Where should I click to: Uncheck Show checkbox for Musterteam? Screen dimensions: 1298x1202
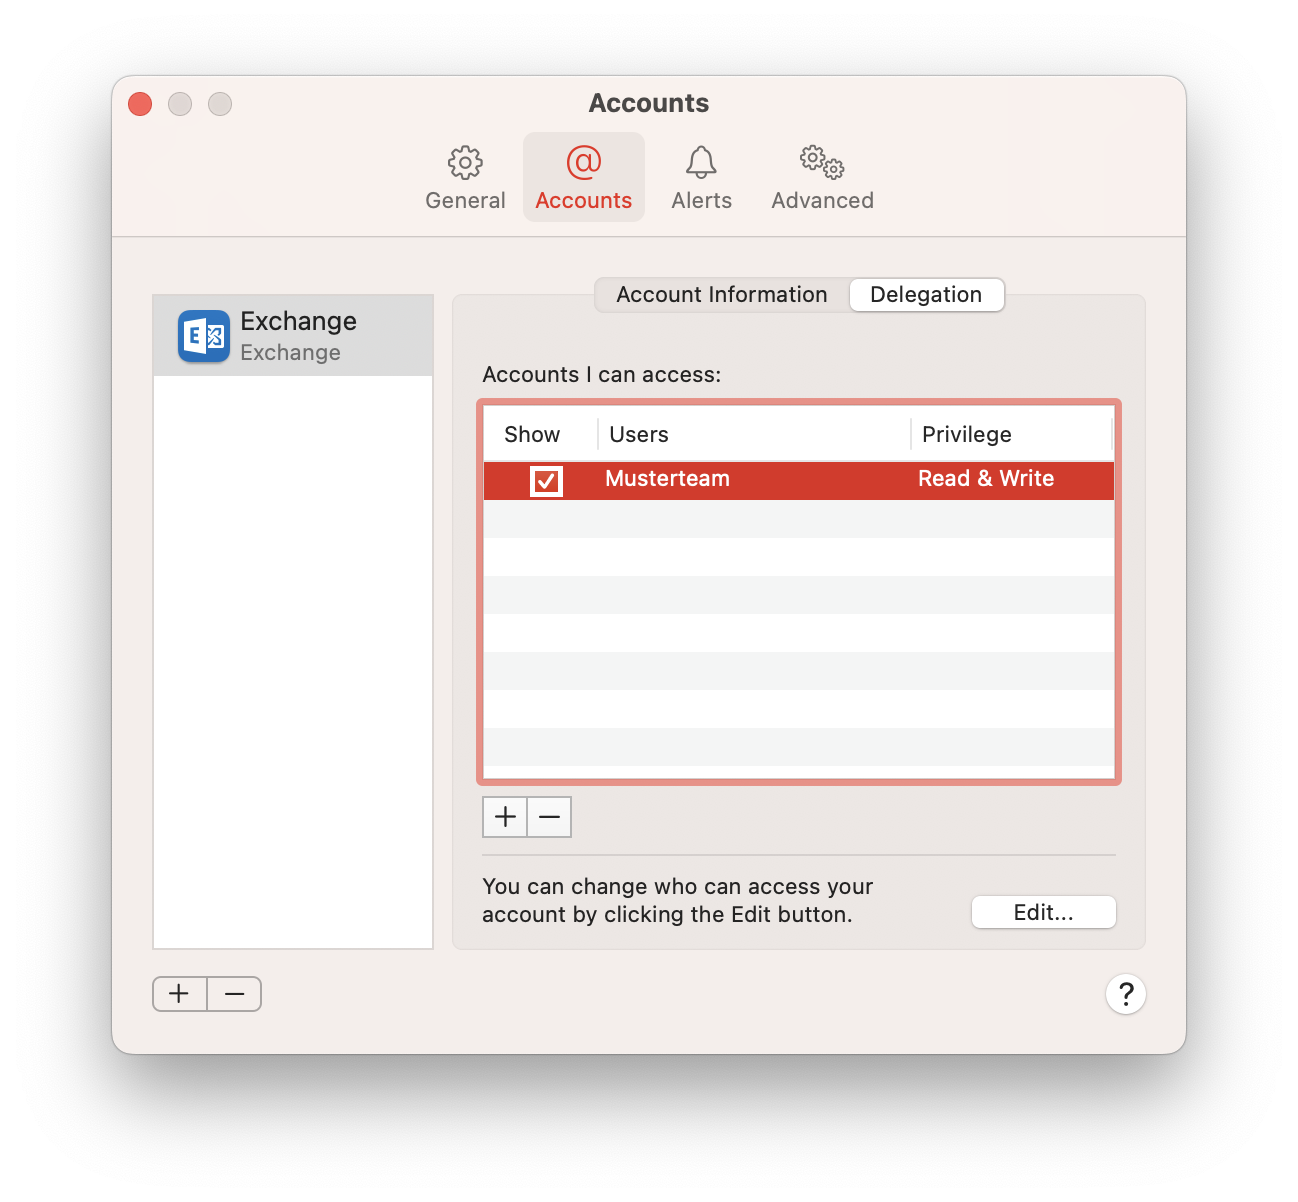pos(546,481)
